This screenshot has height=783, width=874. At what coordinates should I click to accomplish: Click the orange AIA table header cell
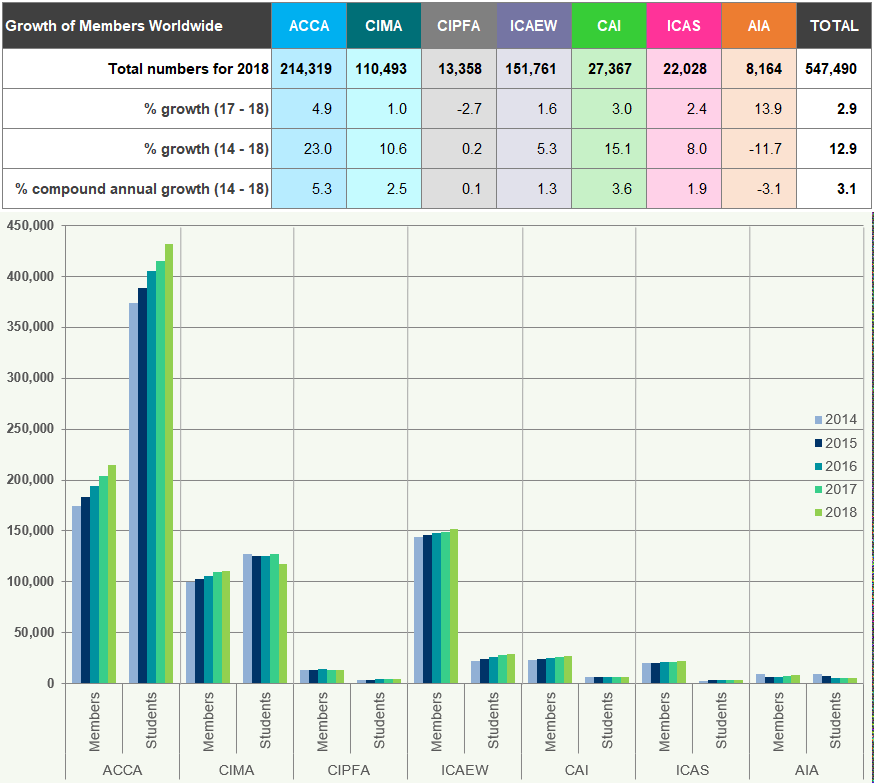(759, 26)
